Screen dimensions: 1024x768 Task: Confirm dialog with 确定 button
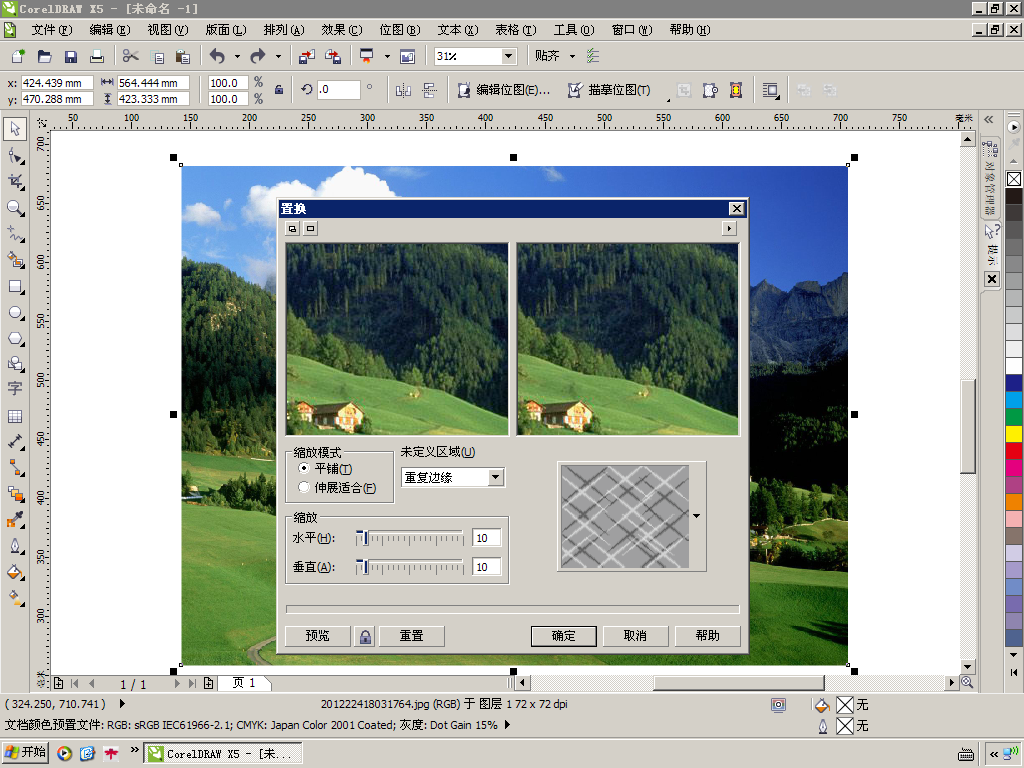564,636
